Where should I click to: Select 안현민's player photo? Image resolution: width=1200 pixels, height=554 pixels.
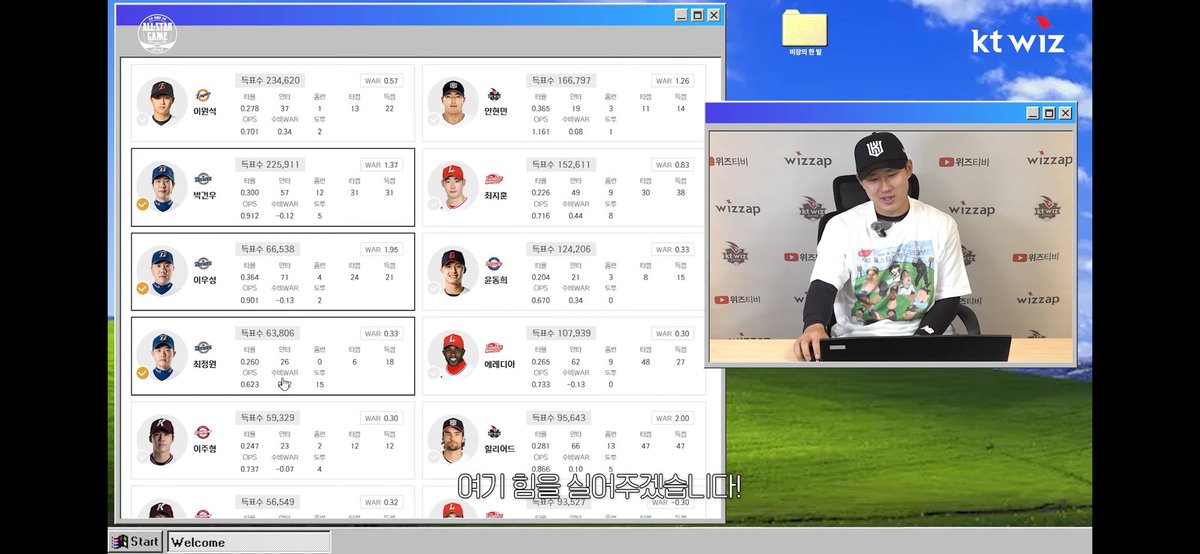[453, 101]
